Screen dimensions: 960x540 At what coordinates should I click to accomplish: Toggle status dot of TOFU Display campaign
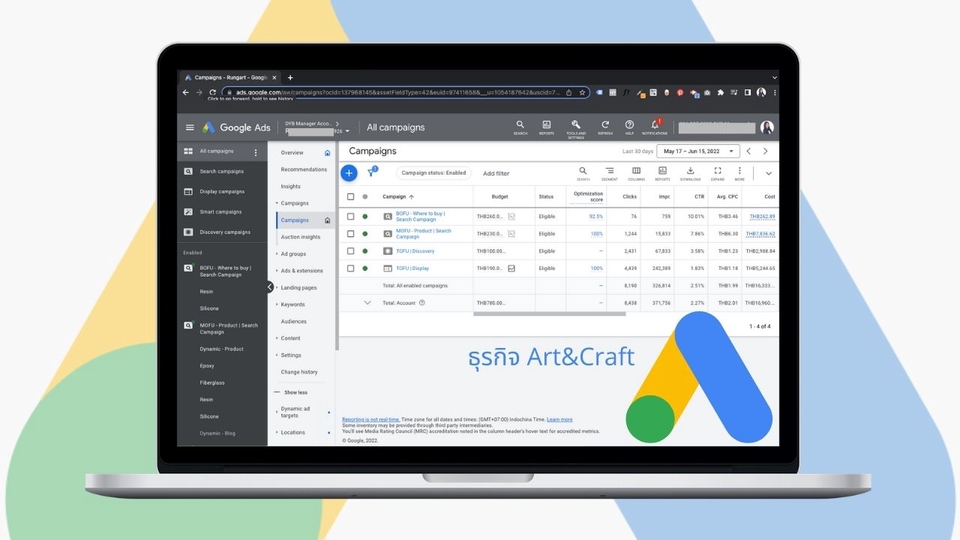pyautogui.click(x=366, y=268)
